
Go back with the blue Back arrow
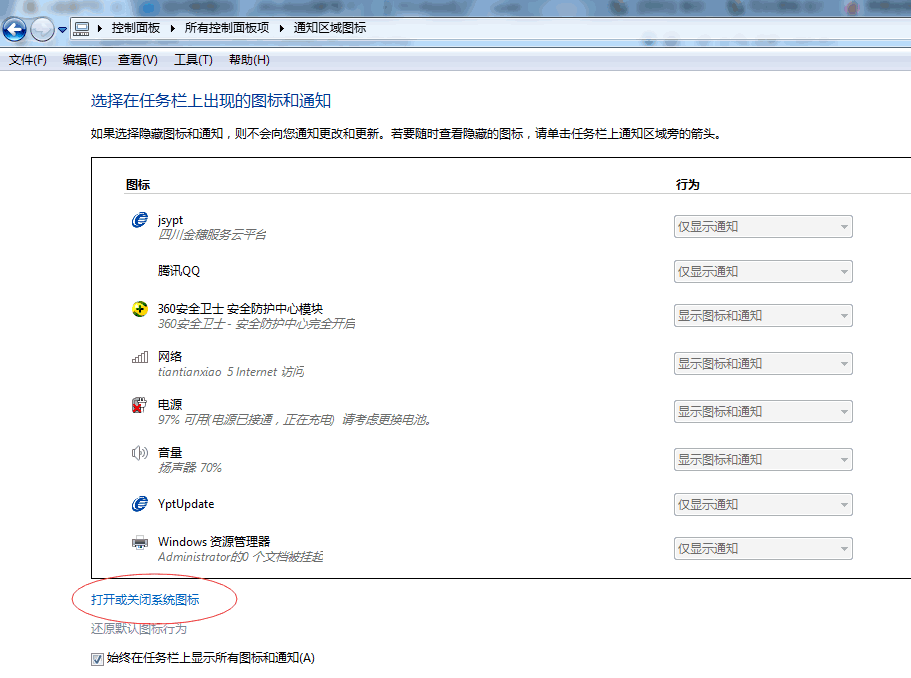14,29
